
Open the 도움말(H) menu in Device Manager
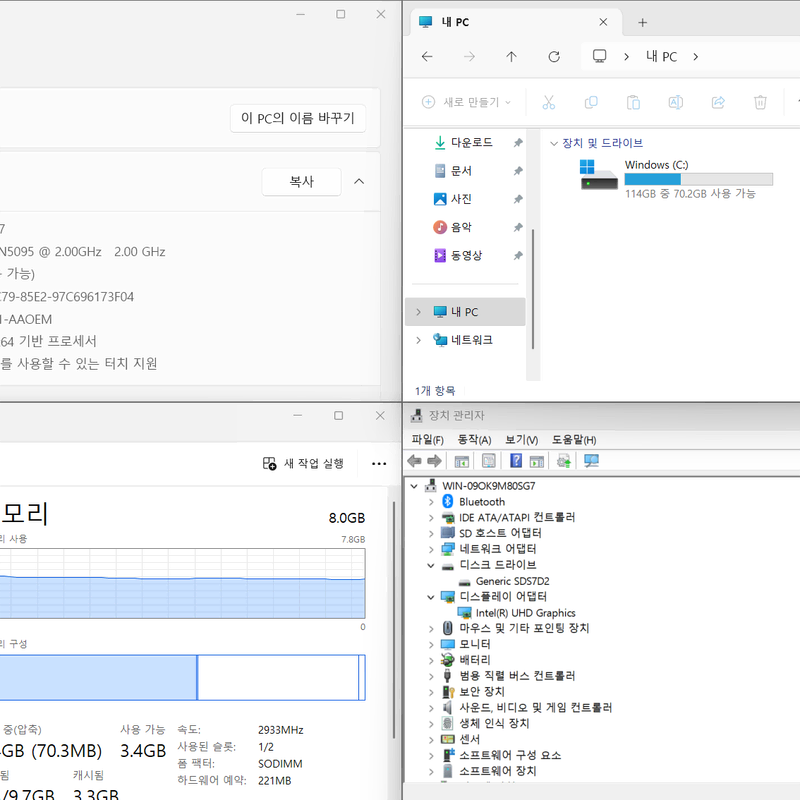coord(574,439)
